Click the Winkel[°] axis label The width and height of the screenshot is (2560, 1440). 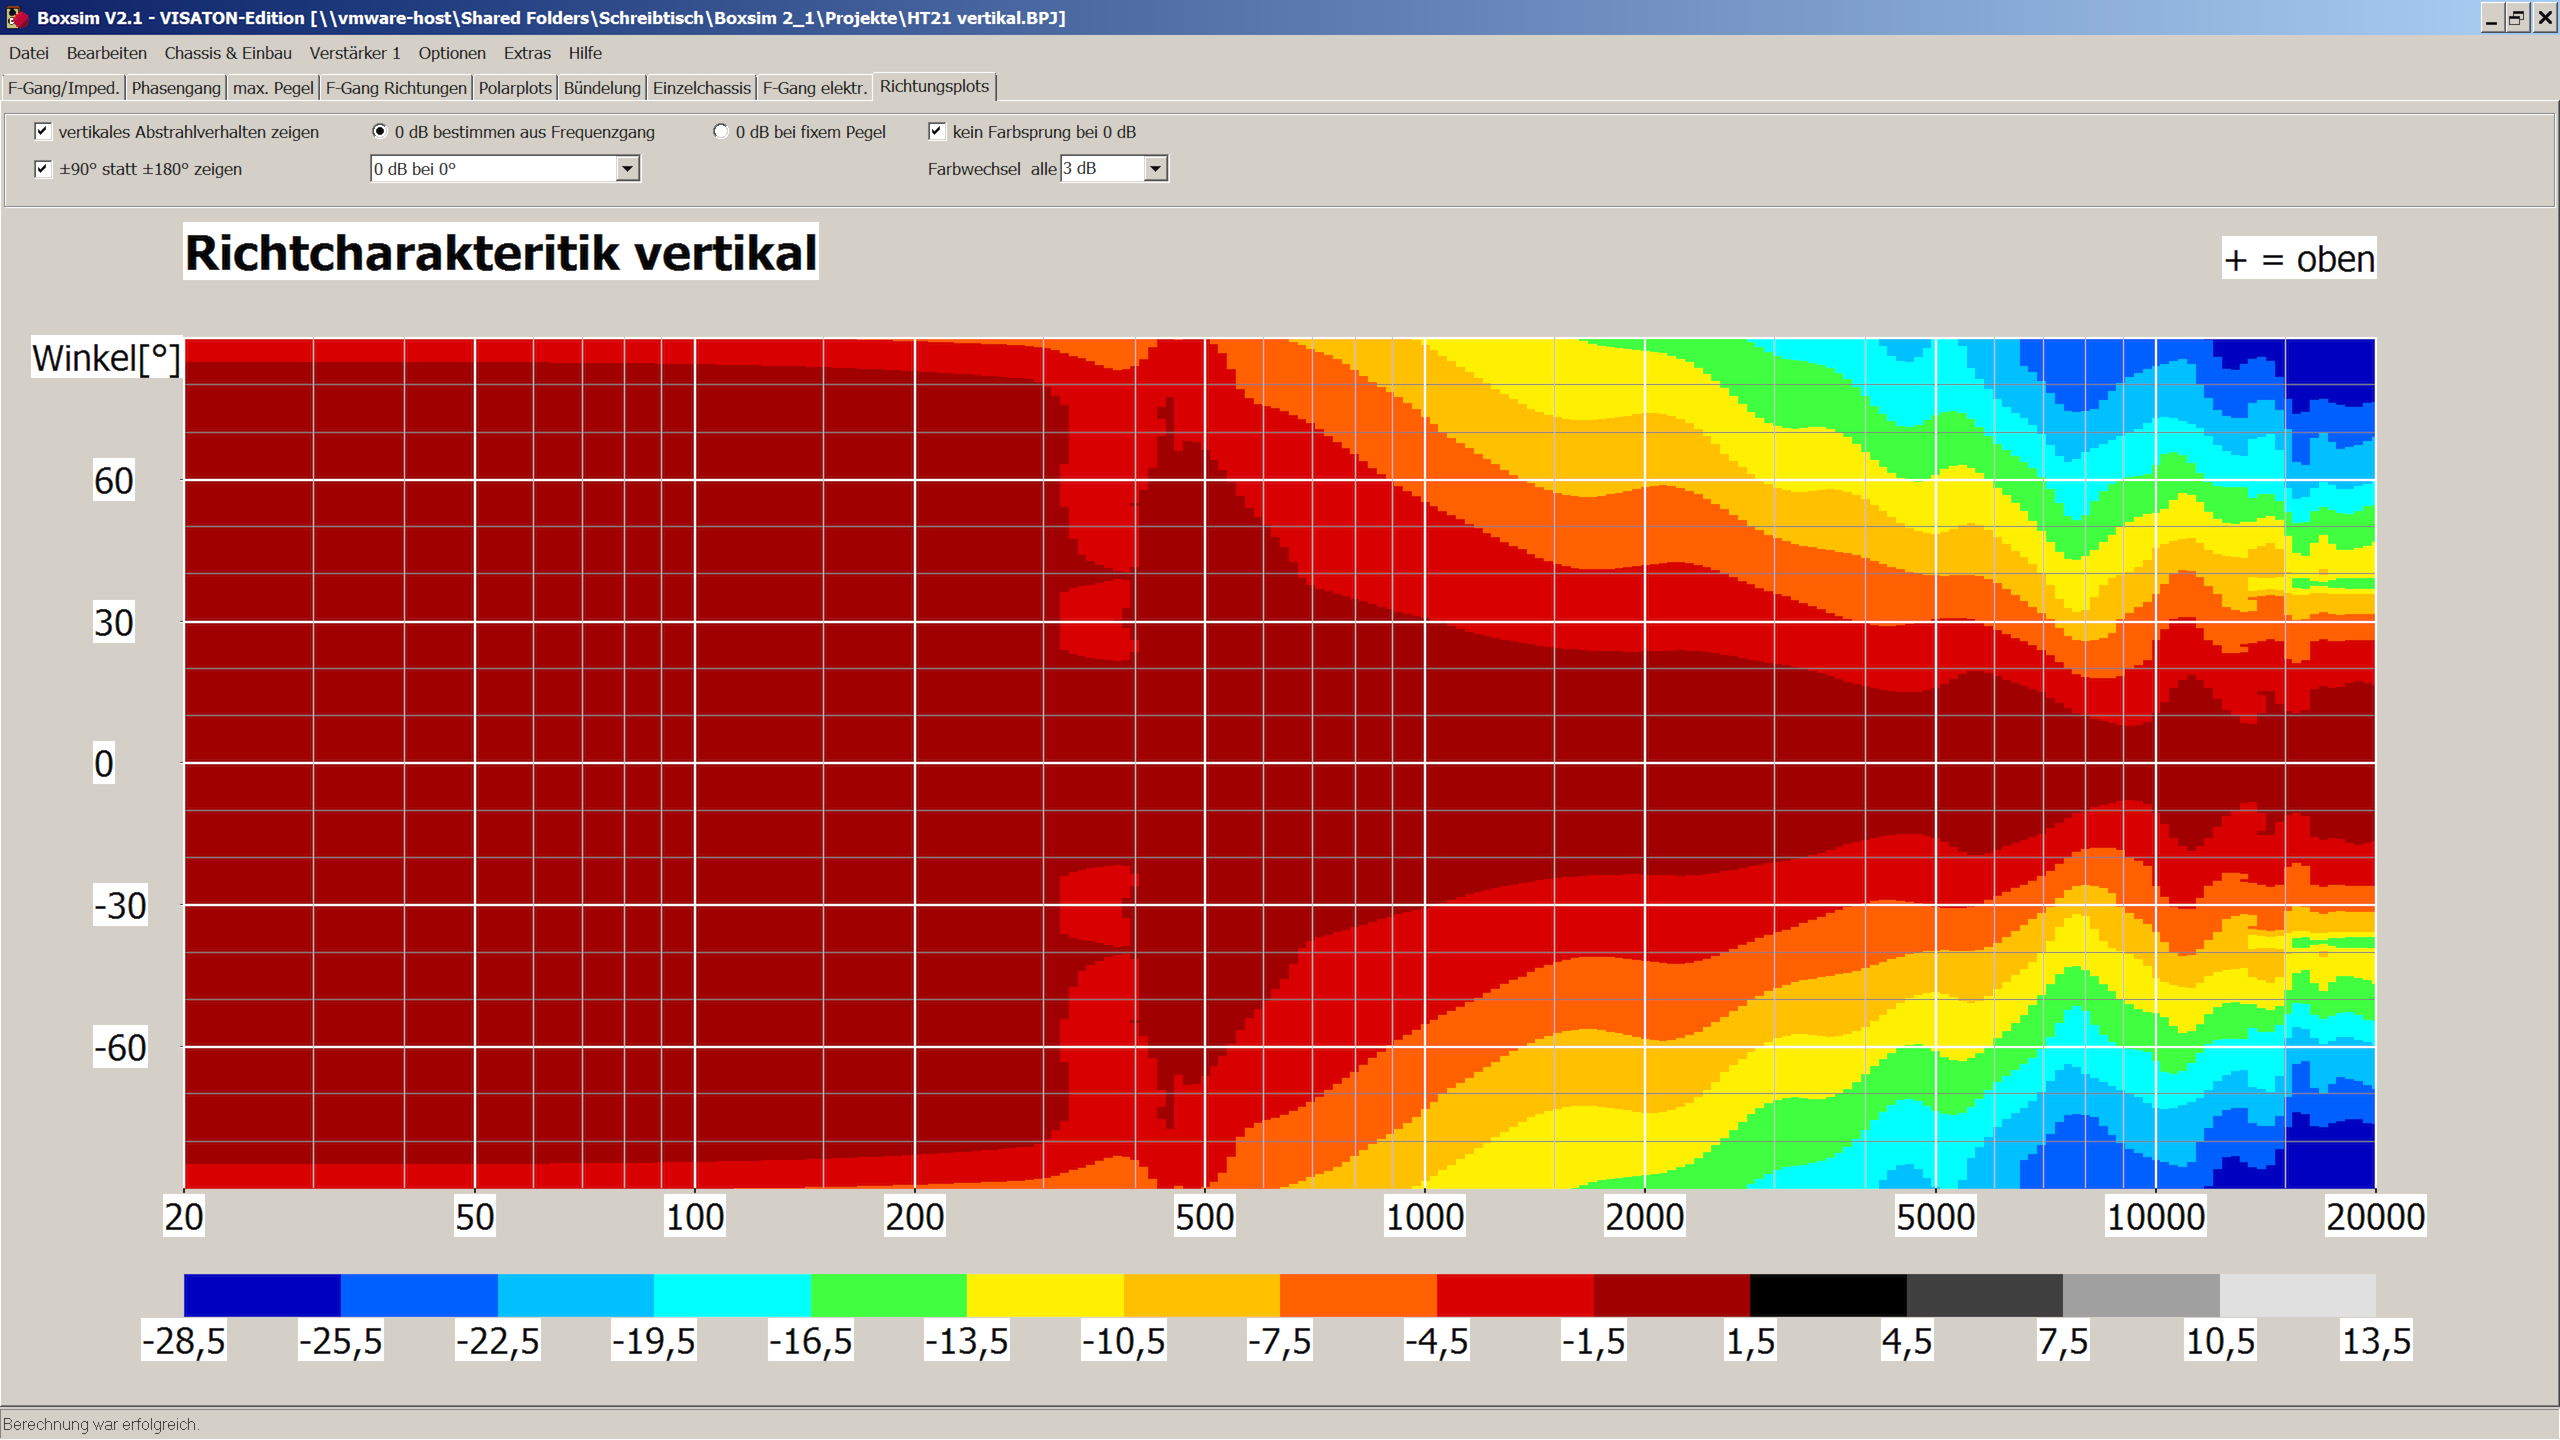(x=106, y=358)
